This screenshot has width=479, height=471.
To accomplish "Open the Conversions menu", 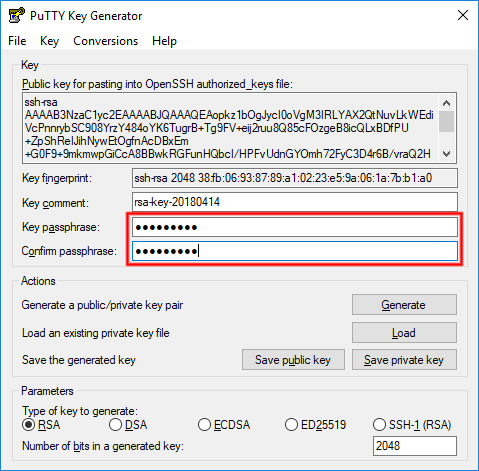I will (105, 41).
